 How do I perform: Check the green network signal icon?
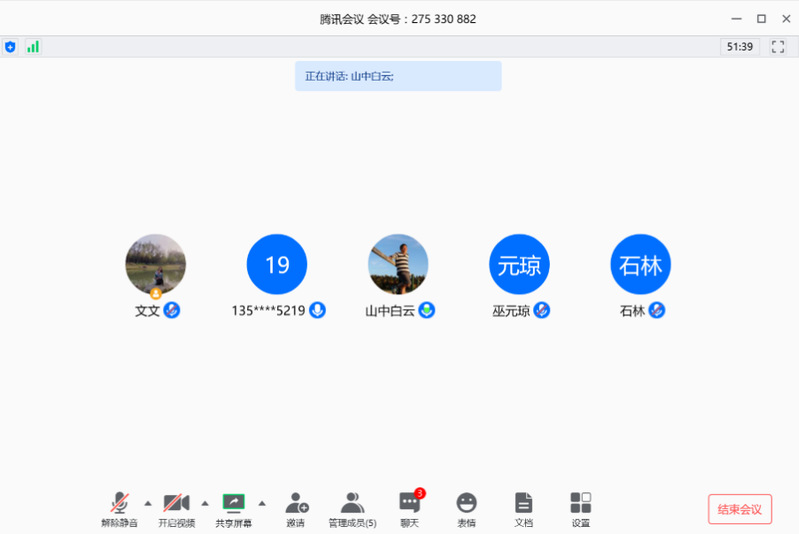(x=33, y=46)
